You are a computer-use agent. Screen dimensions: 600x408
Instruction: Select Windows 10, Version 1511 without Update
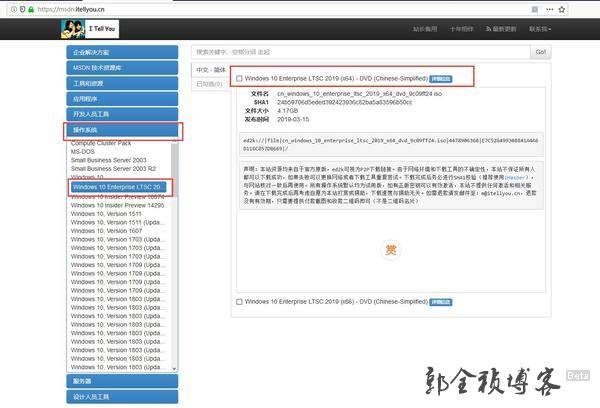[106, 214]
